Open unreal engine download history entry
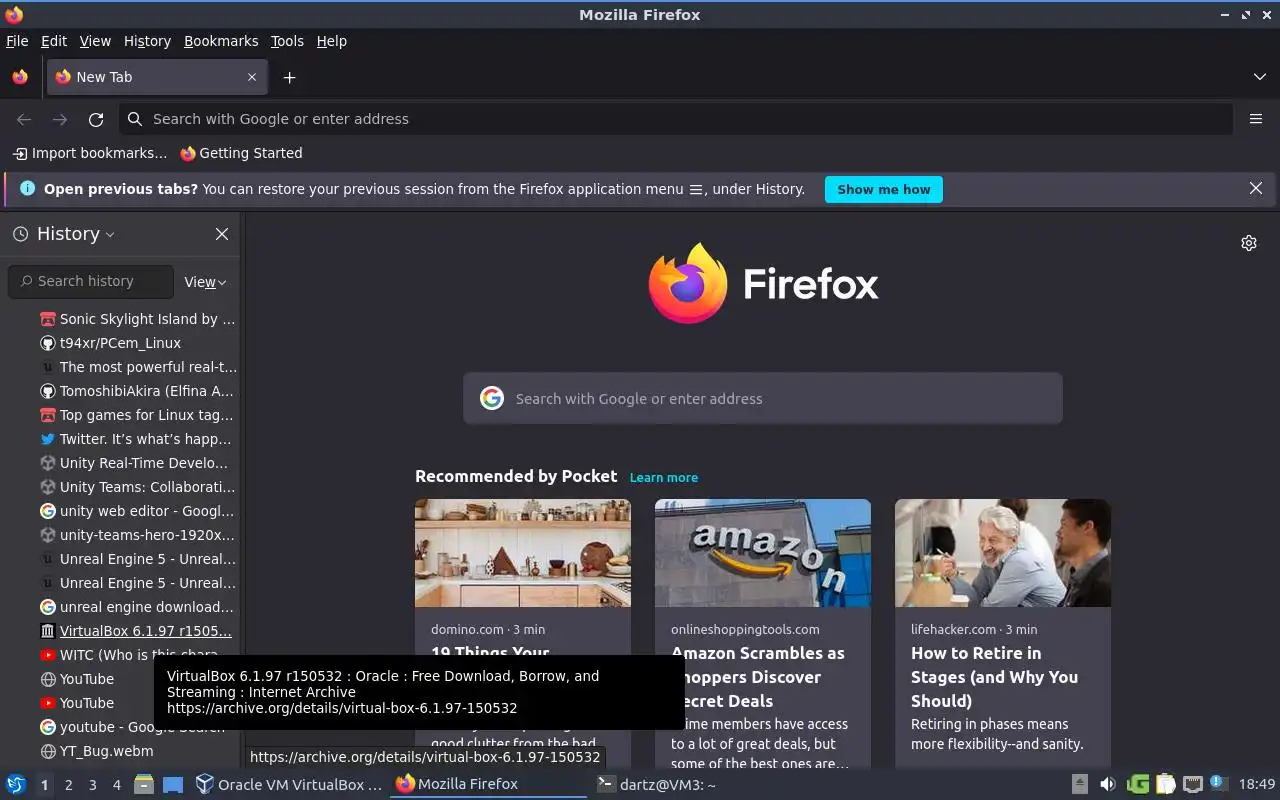This screenshot has height=800, width=1280. pos(138,607)
